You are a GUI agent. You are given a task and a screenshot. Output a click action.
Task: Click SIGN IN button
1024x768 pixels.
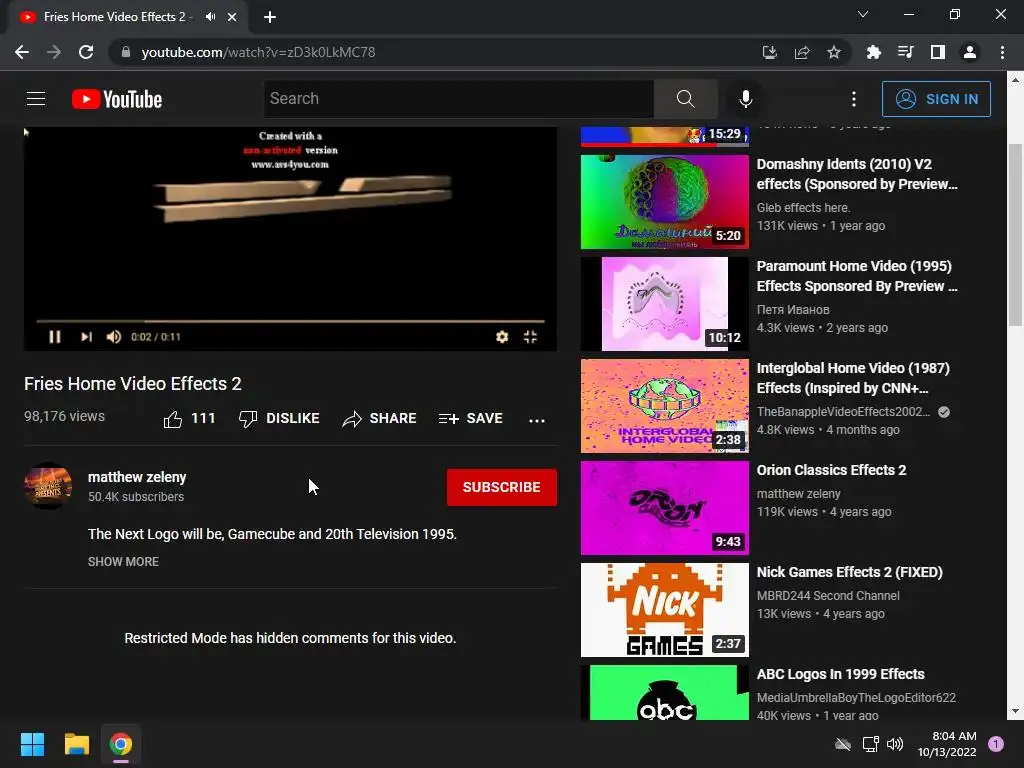pyautogui.click(x=936, y=99)
